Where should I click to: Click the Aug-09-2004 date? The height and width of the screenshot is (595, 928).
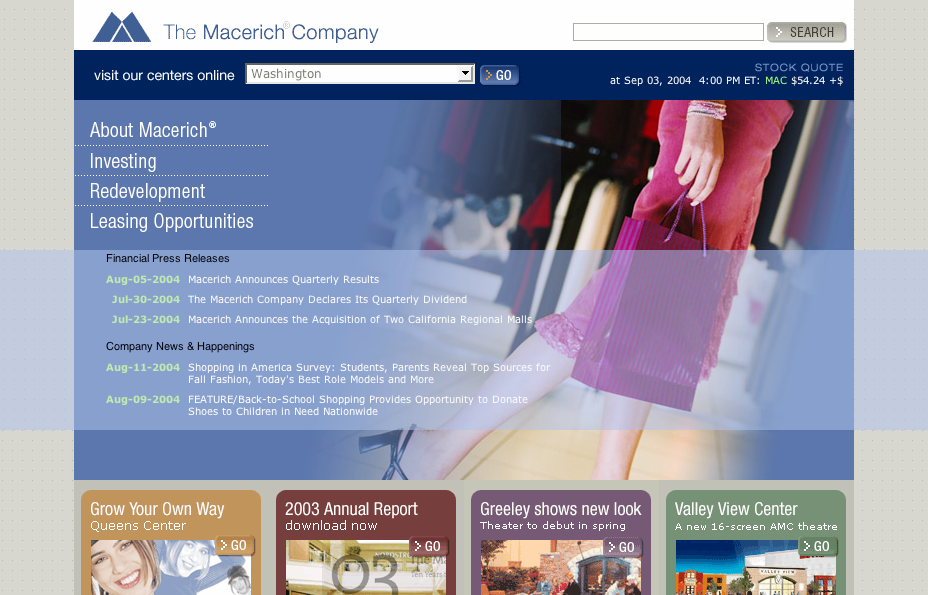click(x=143, y=400)
